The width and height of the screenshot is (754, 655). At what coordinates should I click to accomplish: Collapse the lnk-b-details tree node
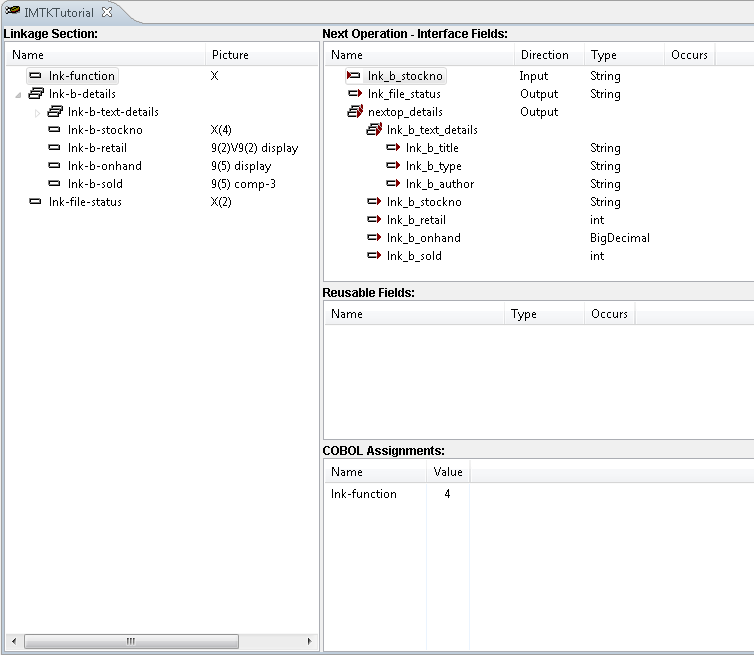[18, 94]
